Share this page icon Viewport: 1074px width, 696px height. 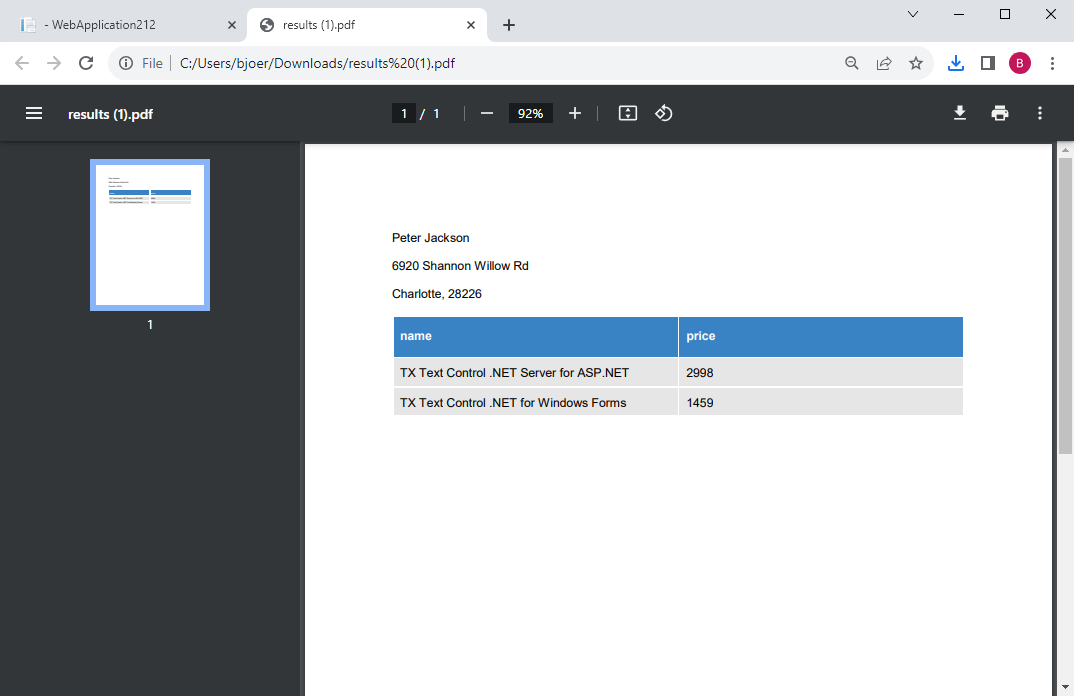[x=884, y=63]
